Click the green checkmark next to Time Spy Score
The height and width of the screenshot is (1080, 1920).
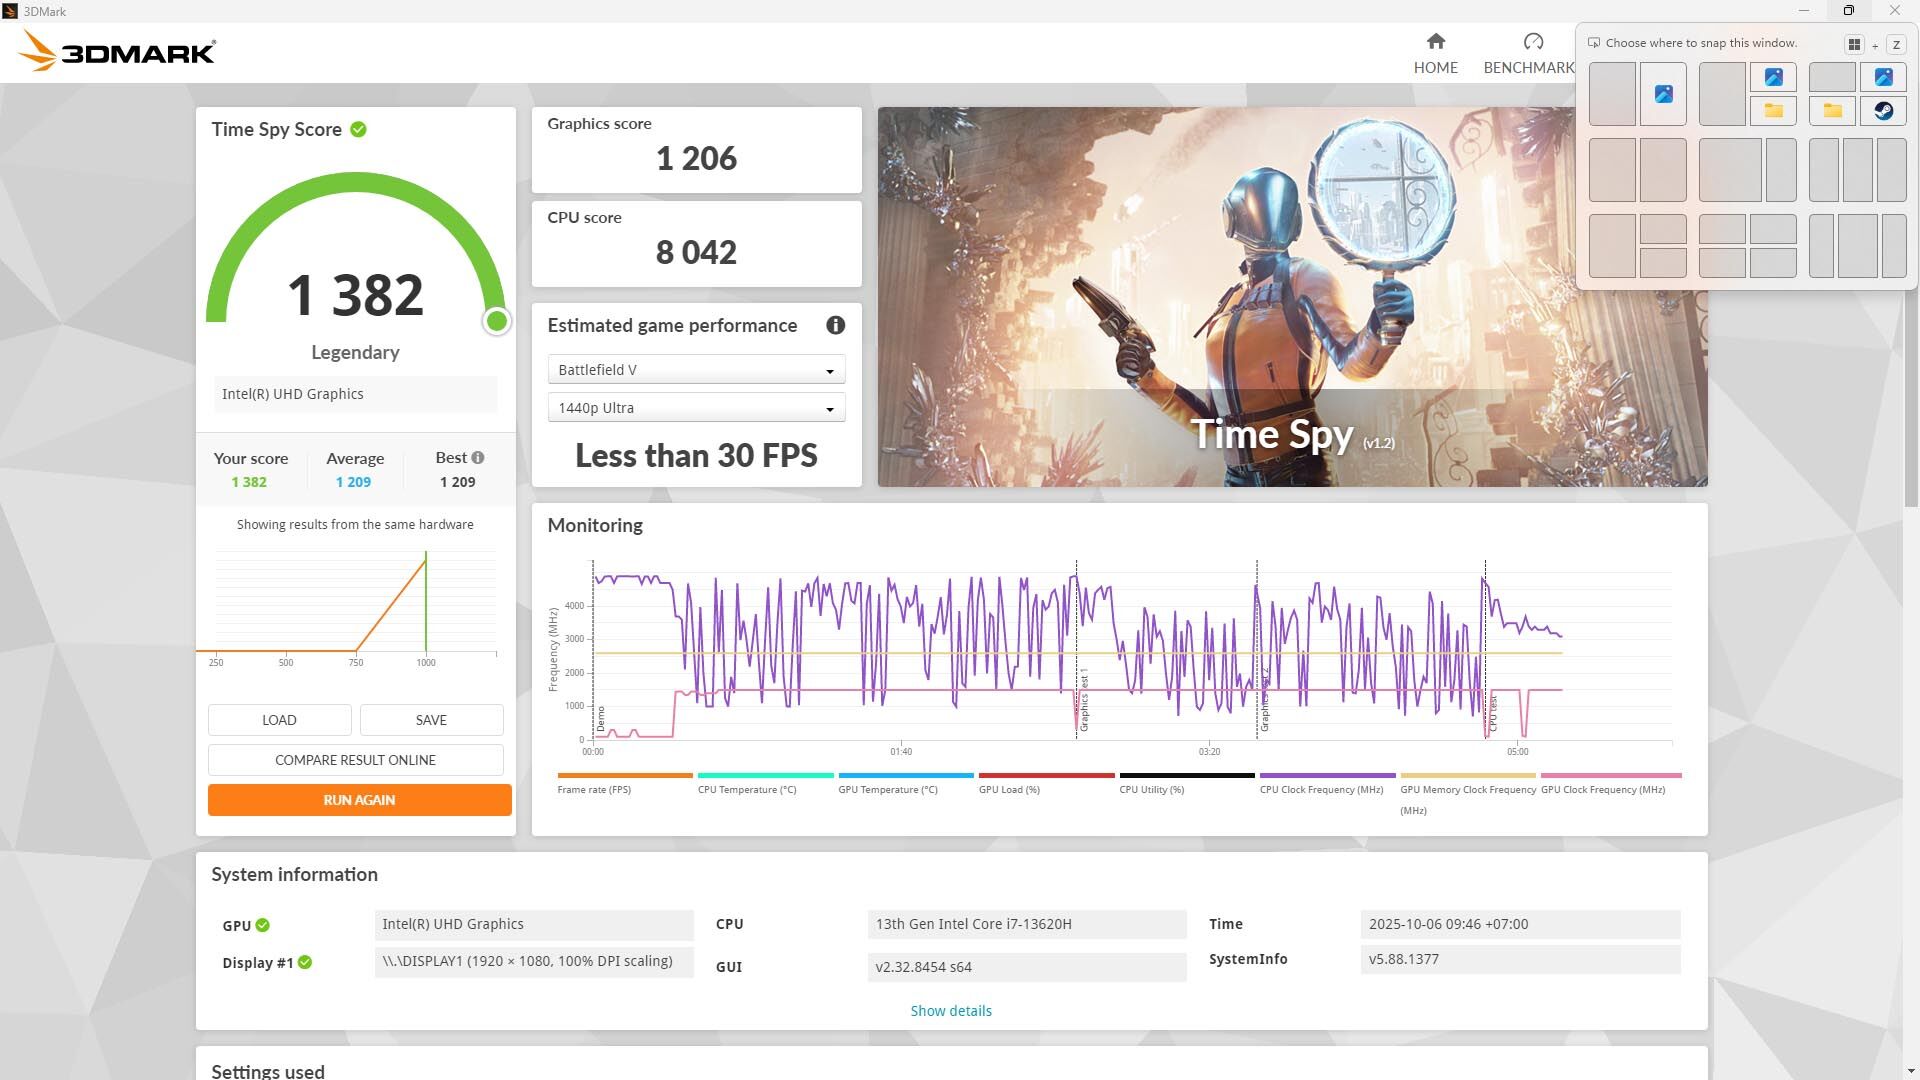click(x=359, y=129)
